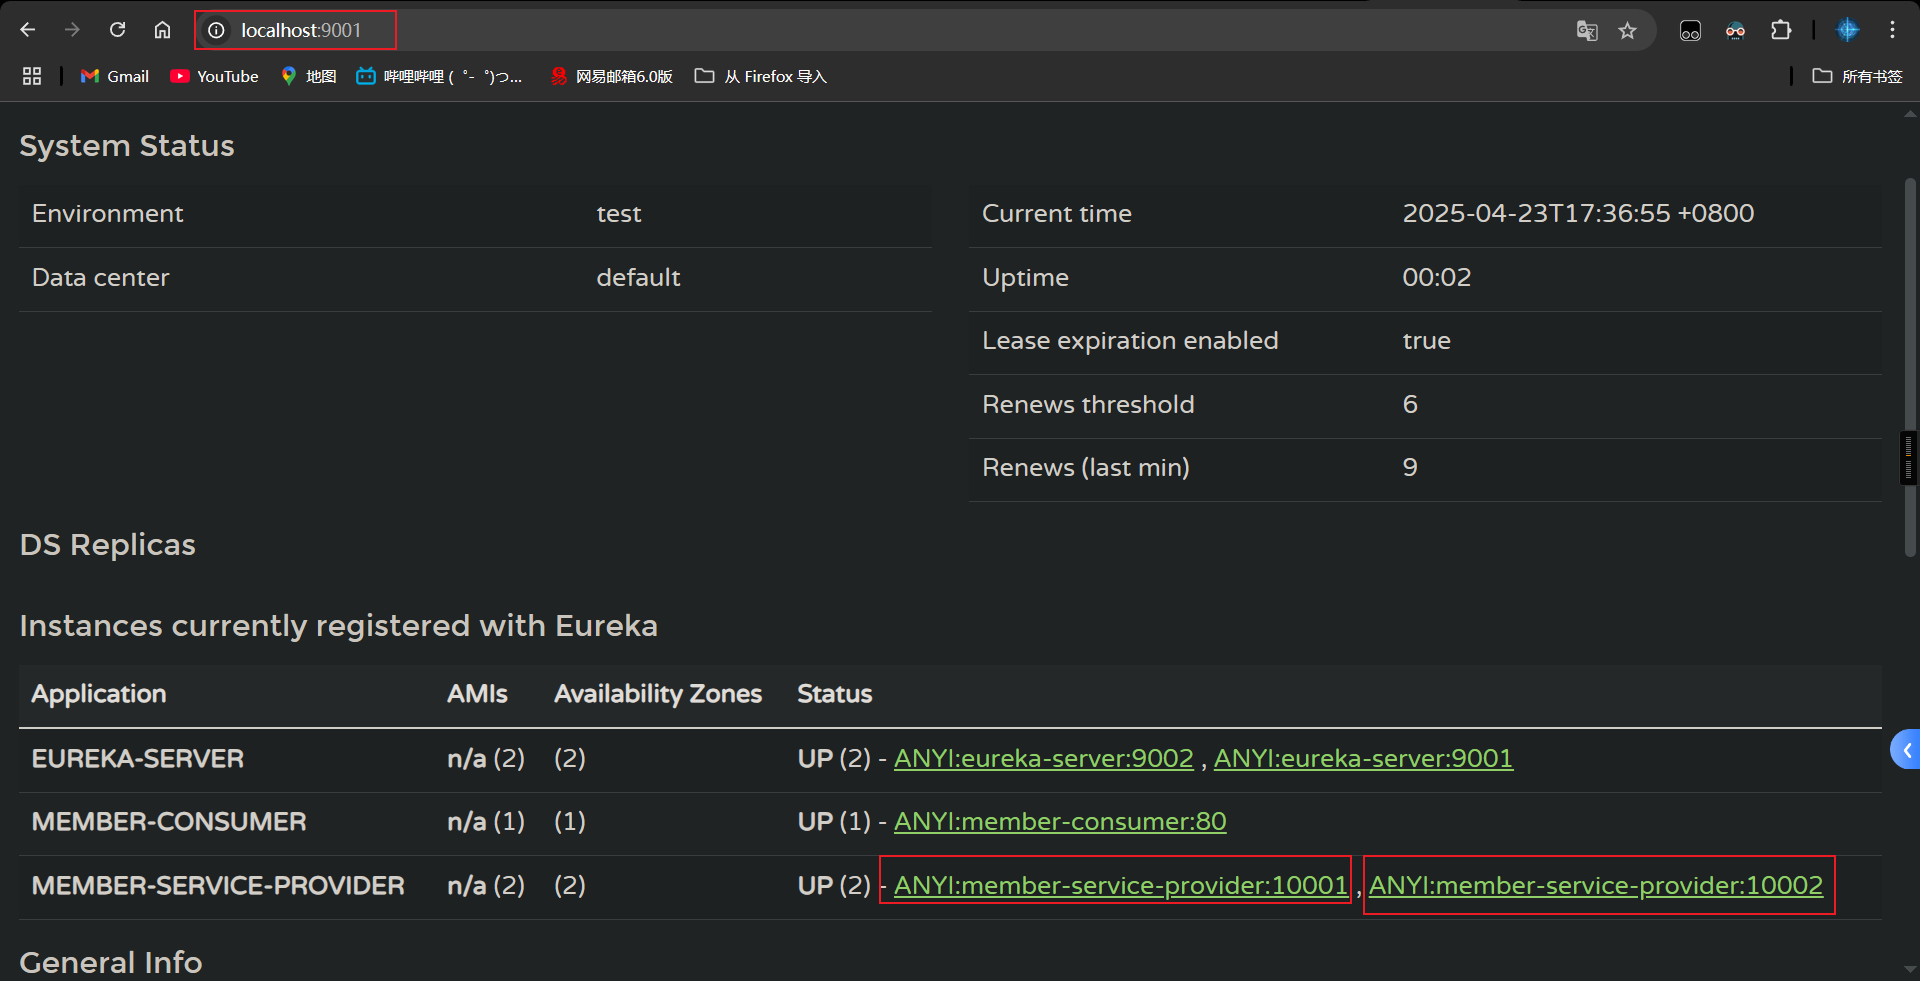1920x981 pixels.
Task: Expand the '所有书签' all bookmarks folder
Action: click(x=1857, y=76)
